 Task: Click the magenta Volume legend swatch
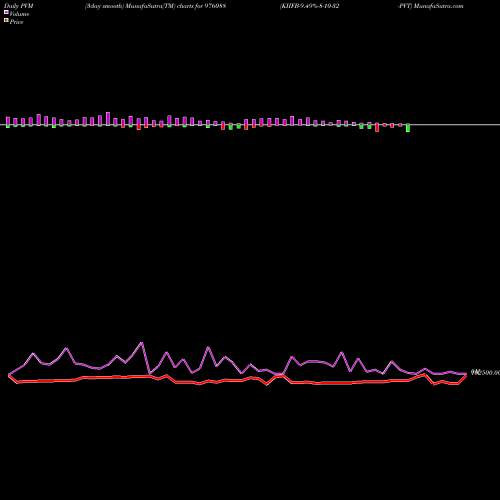(6, 12)
